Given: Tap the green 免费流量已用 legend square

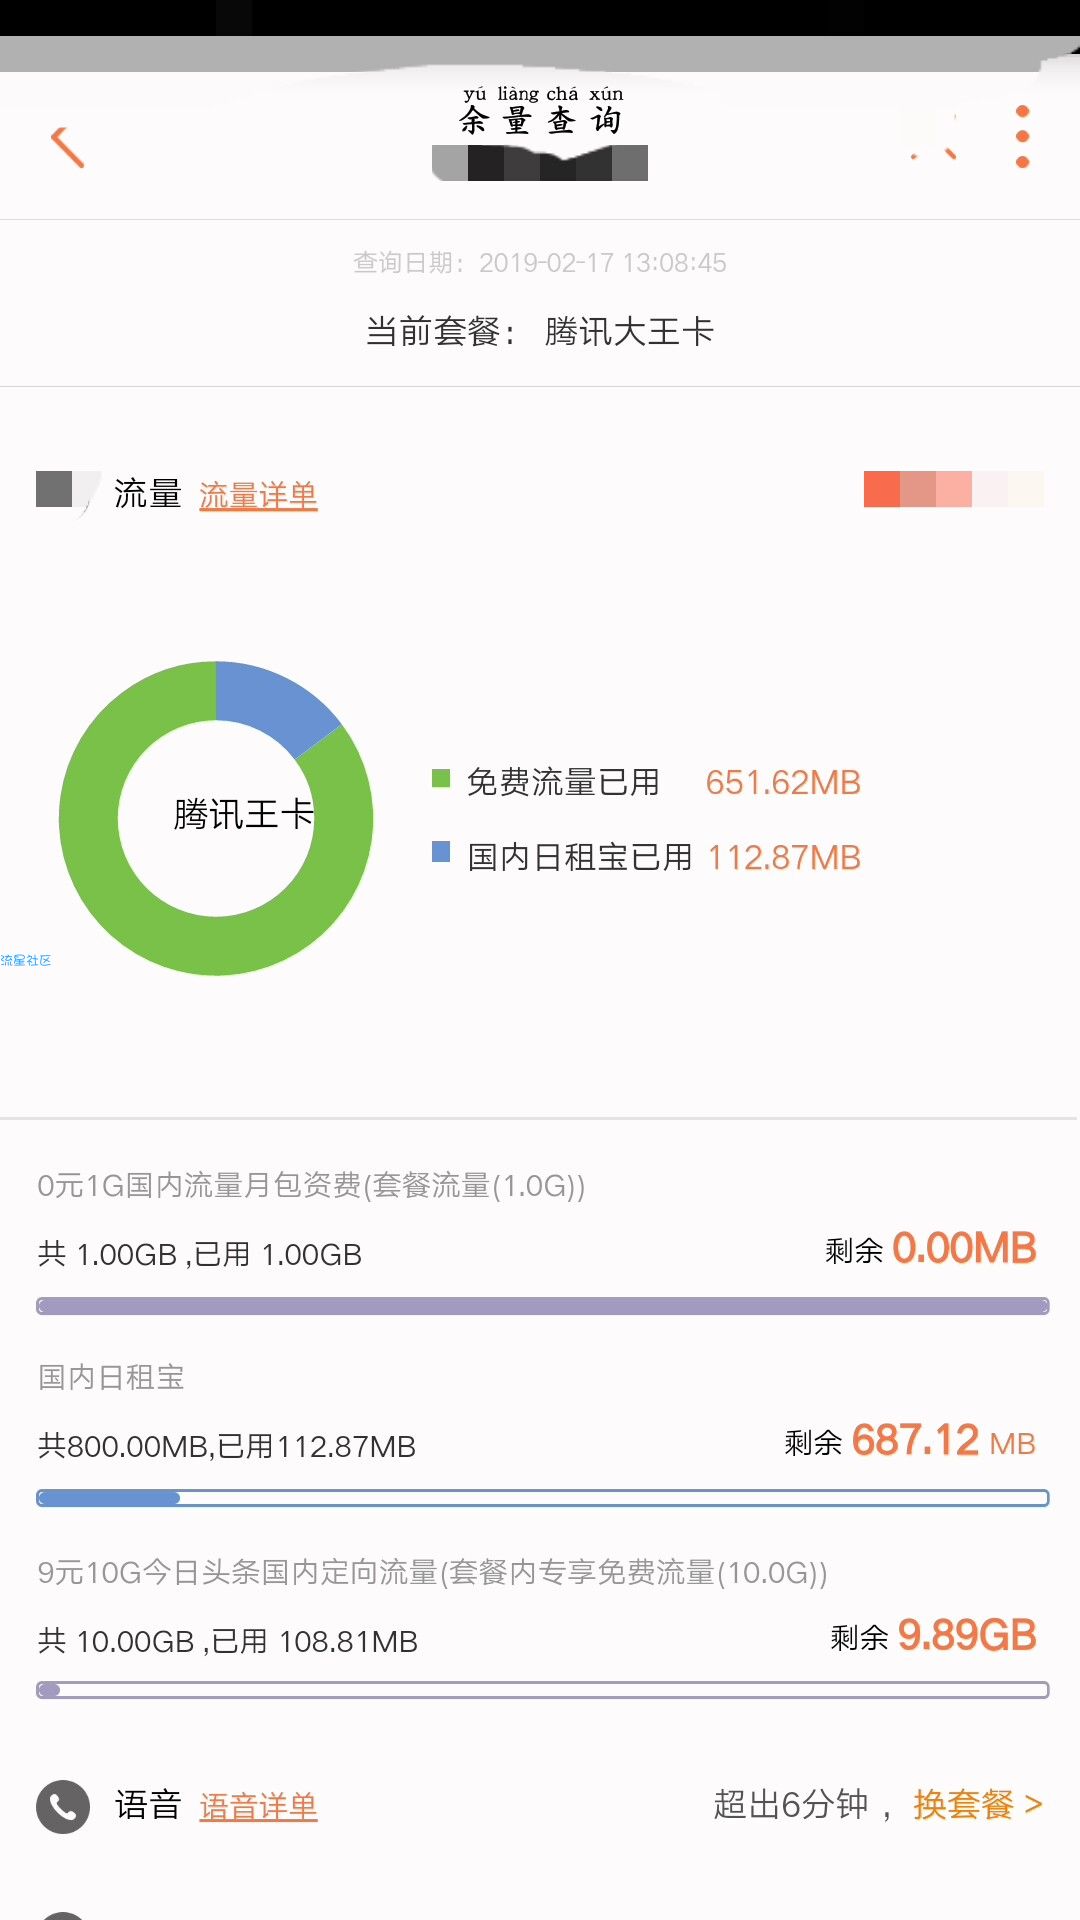Looking at the screenshot, I should (441, 778).
